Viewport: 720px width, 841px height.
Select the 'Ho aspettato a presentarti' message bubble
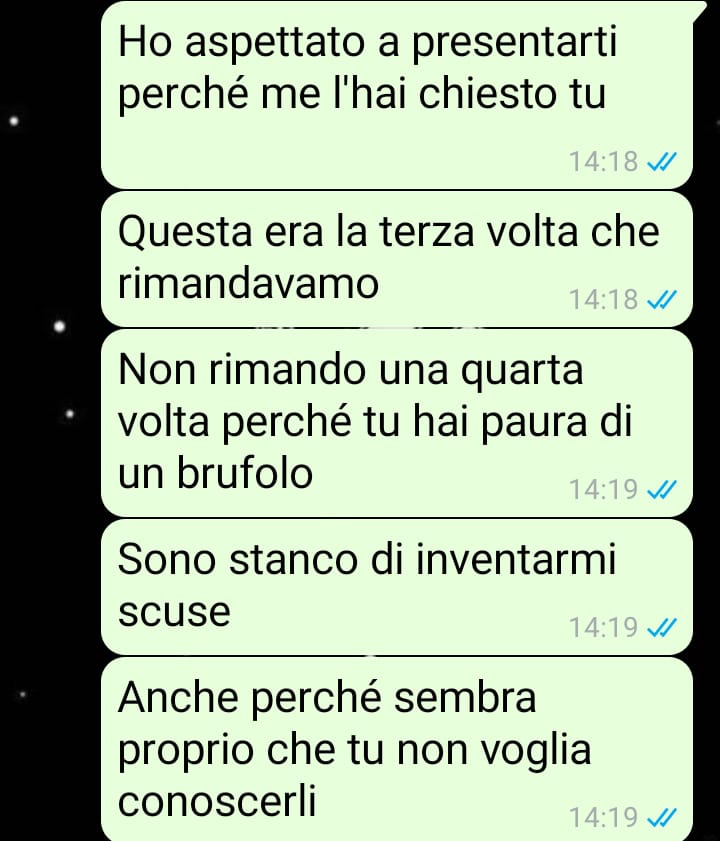(397, 94)
